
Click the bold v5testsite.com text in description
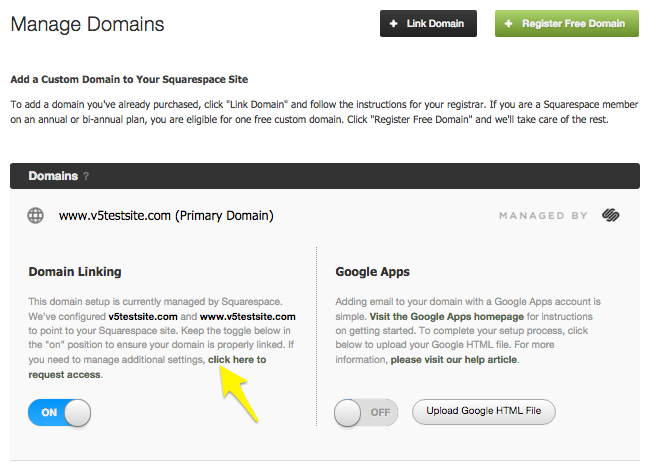[x=143, y=316]
